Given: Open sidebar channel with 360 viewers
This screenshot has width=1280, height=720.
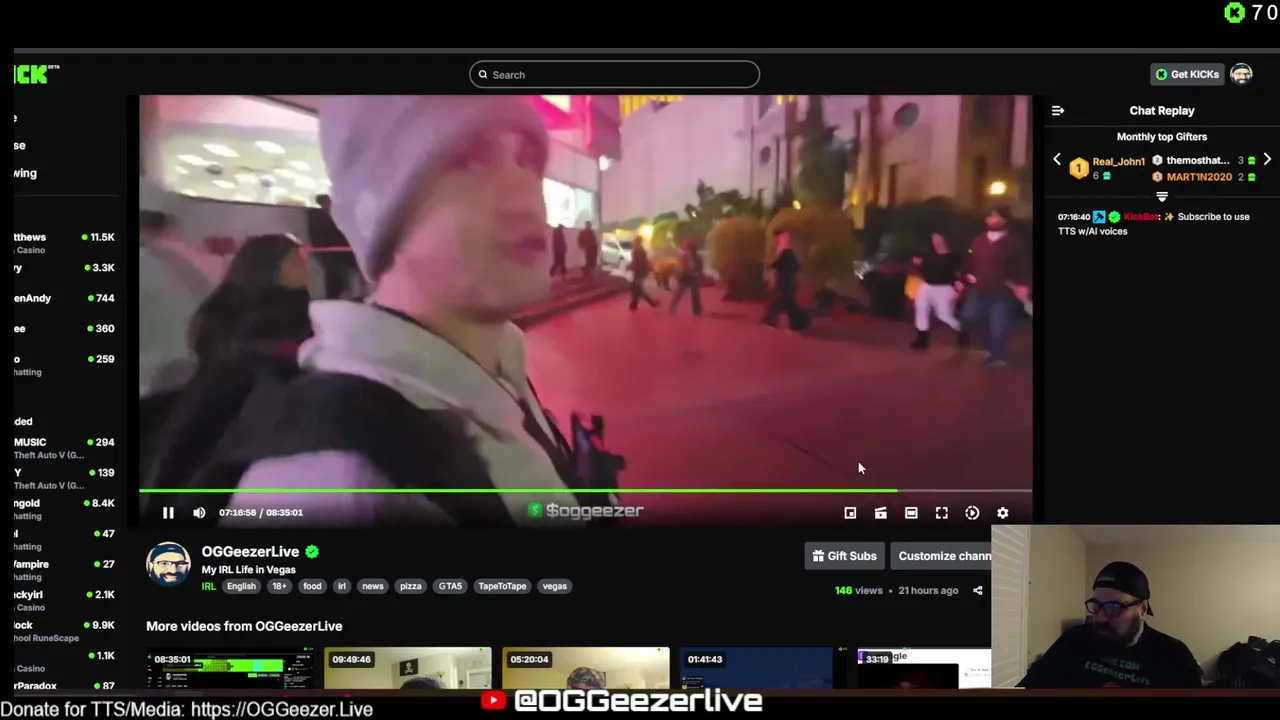Looking at the screenshot, I should pyautogui.click(x=65, y=329).
